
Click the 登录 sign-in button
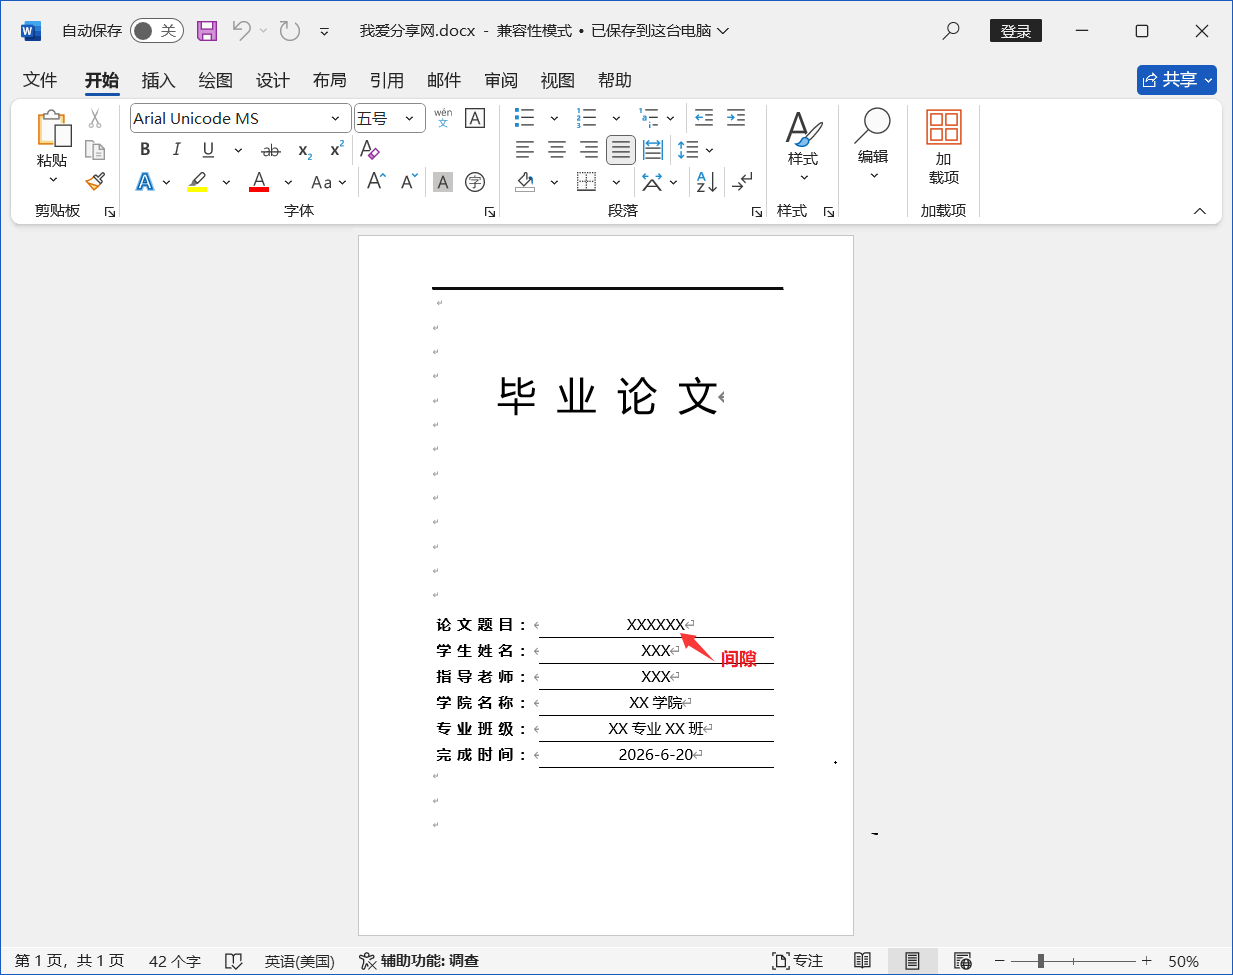pos(1016,31)
